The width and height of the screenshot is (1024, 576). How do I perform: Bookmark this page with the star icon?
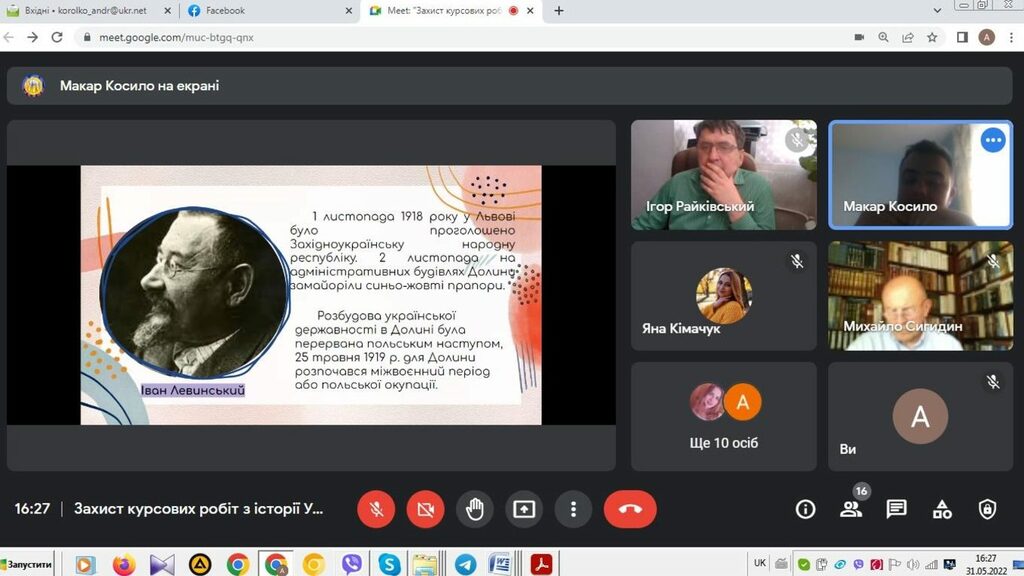tap(932, 37)
